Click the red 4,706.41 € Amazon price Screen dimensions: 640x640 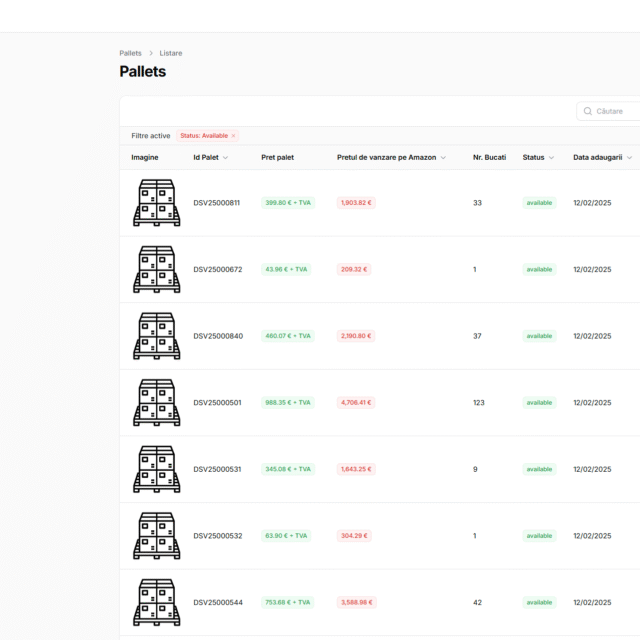tap(355, 403)
